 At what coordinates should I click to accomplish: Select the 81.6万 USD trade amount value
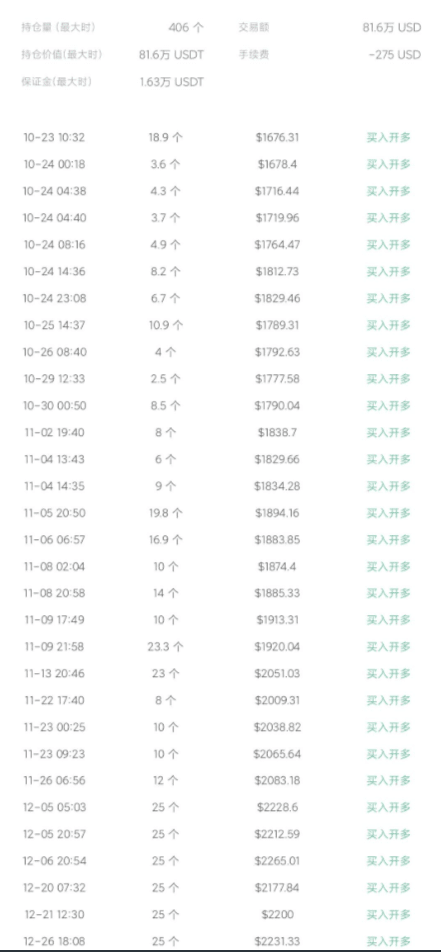(x=391, y=27)
